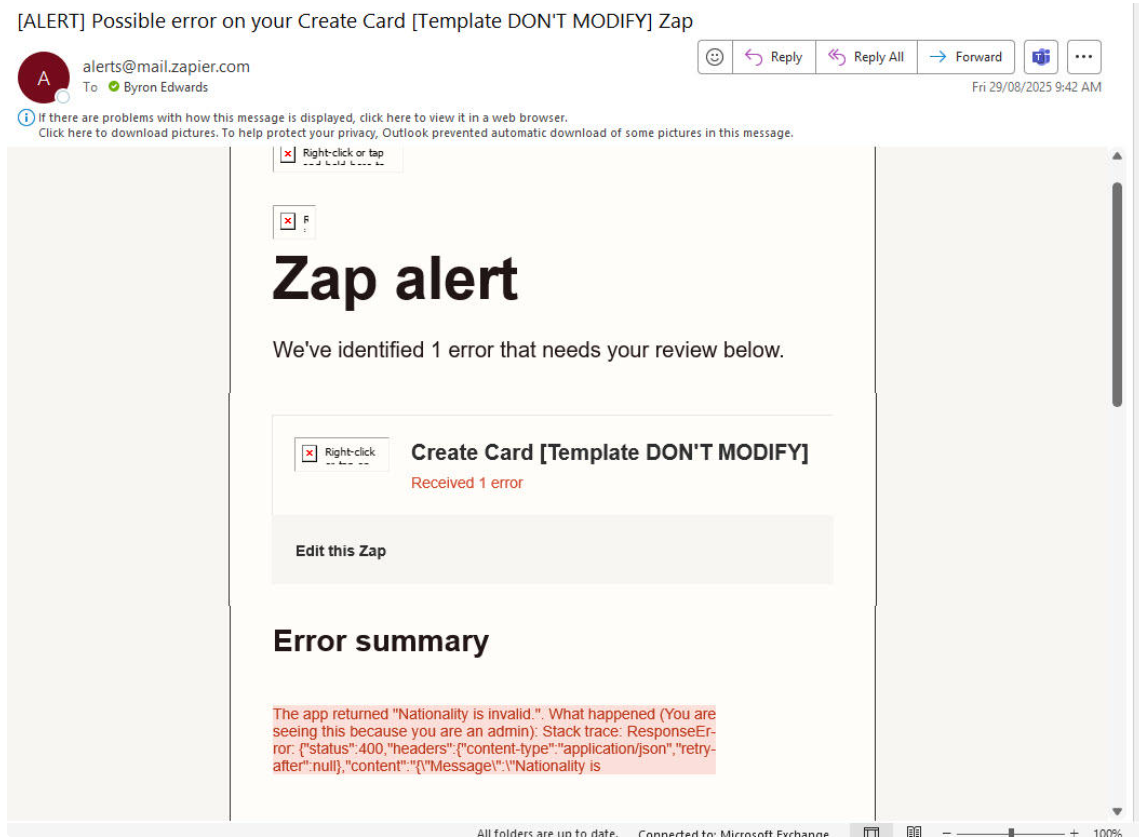Viewport: 1139px width, 837px height.
Task: Click the small blocked image above Zap alert
Action: (293, 221)
